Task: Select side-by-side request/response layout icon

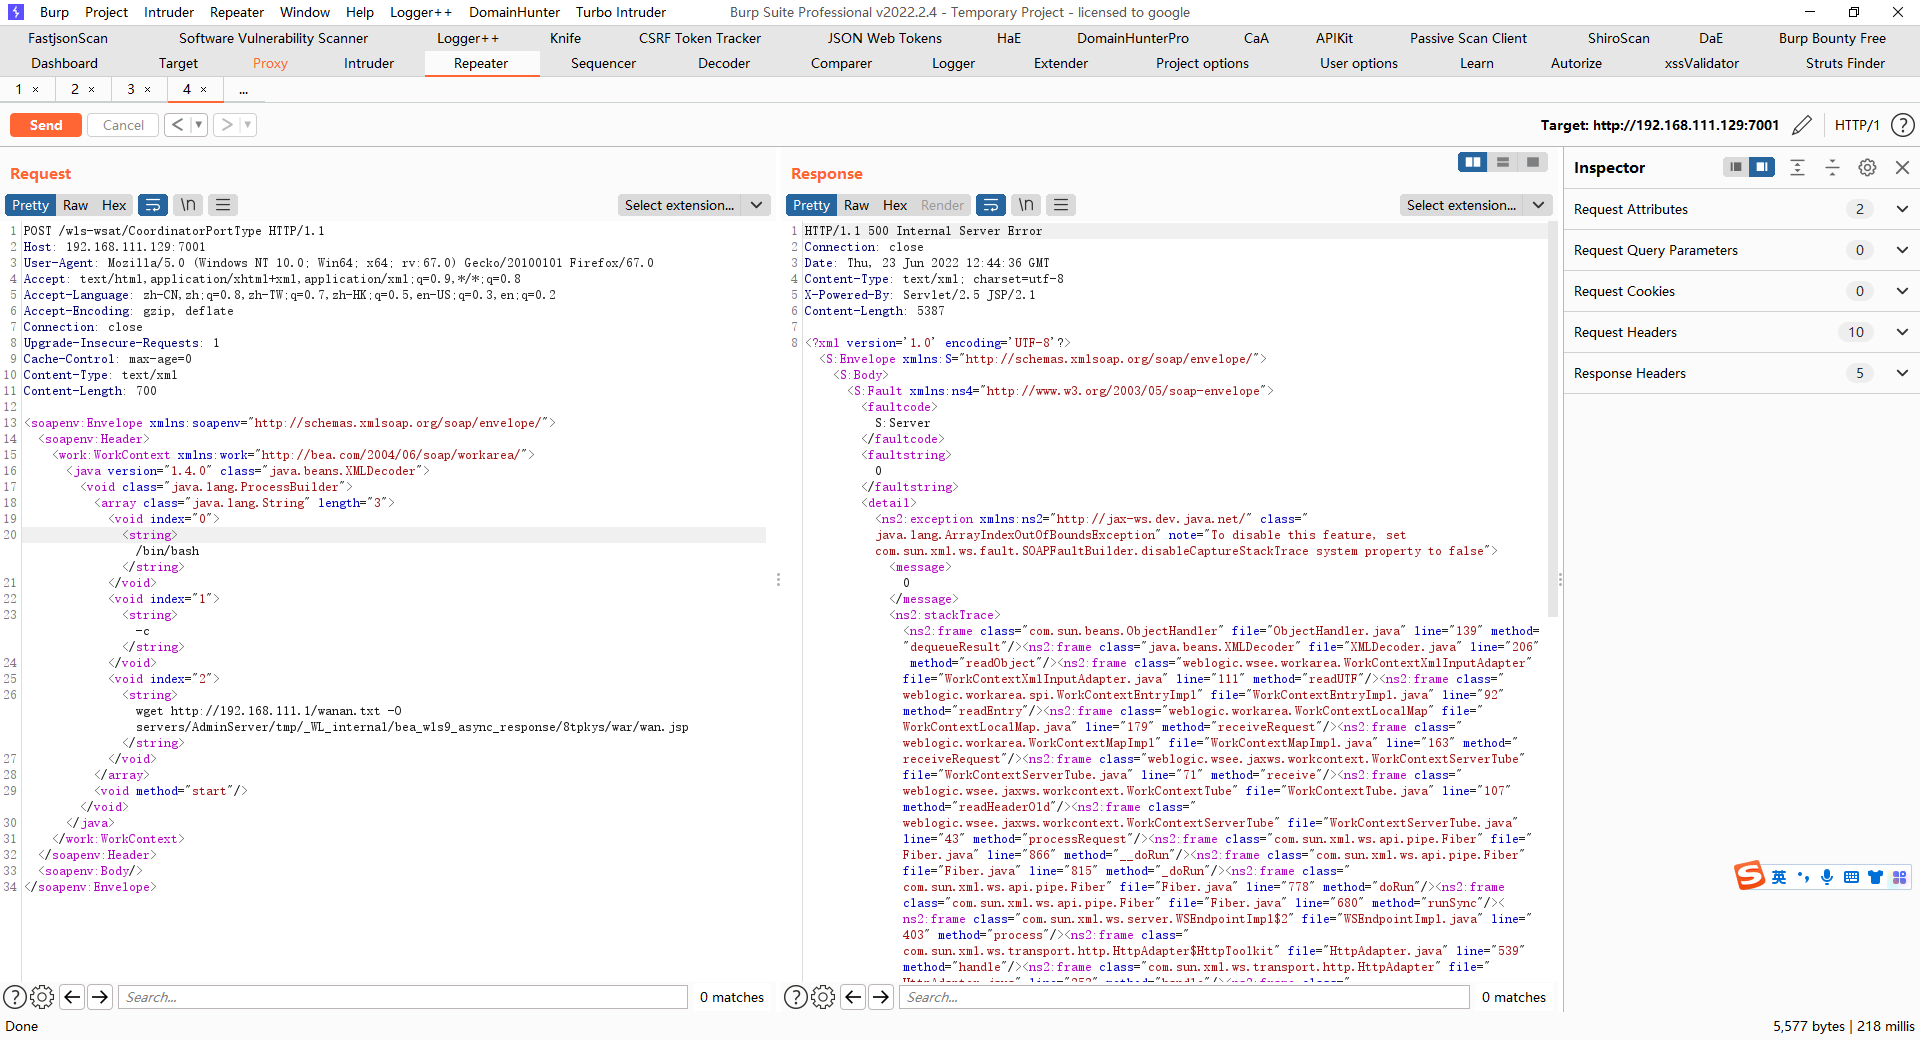Action: (x=1473, y=162)
